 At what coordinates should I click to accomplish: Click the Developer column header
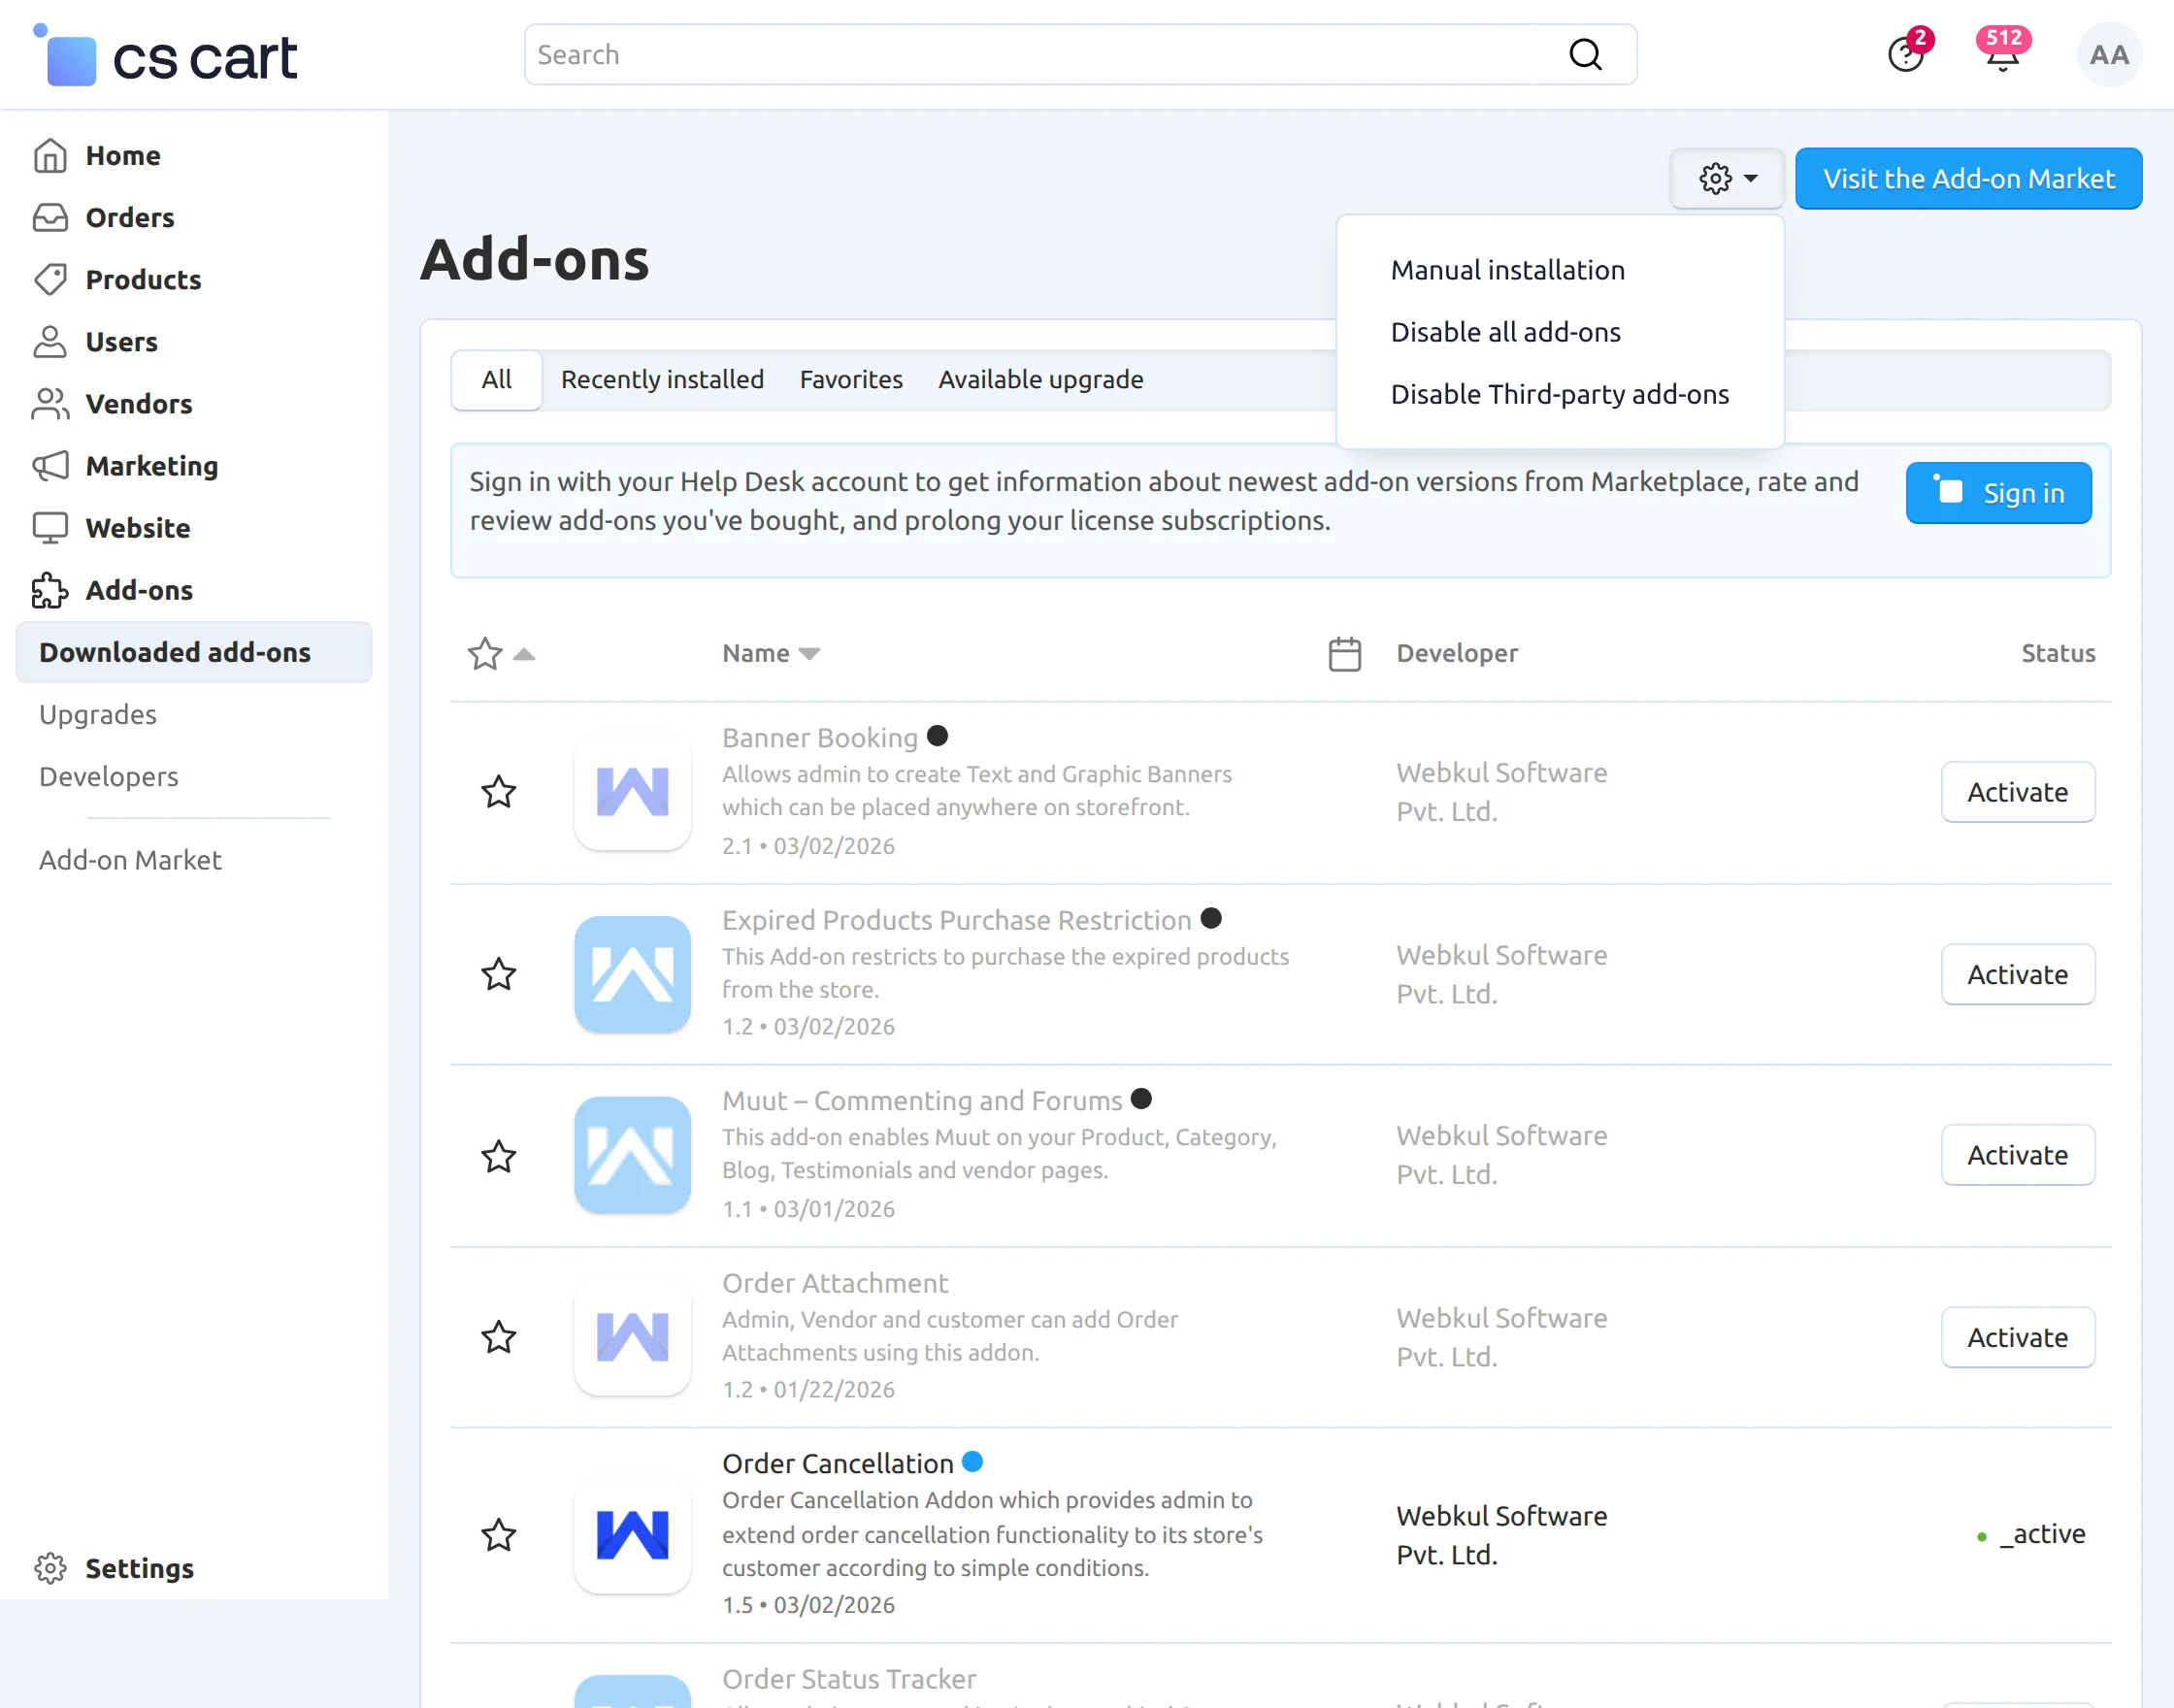click(x=1457, y=654)
